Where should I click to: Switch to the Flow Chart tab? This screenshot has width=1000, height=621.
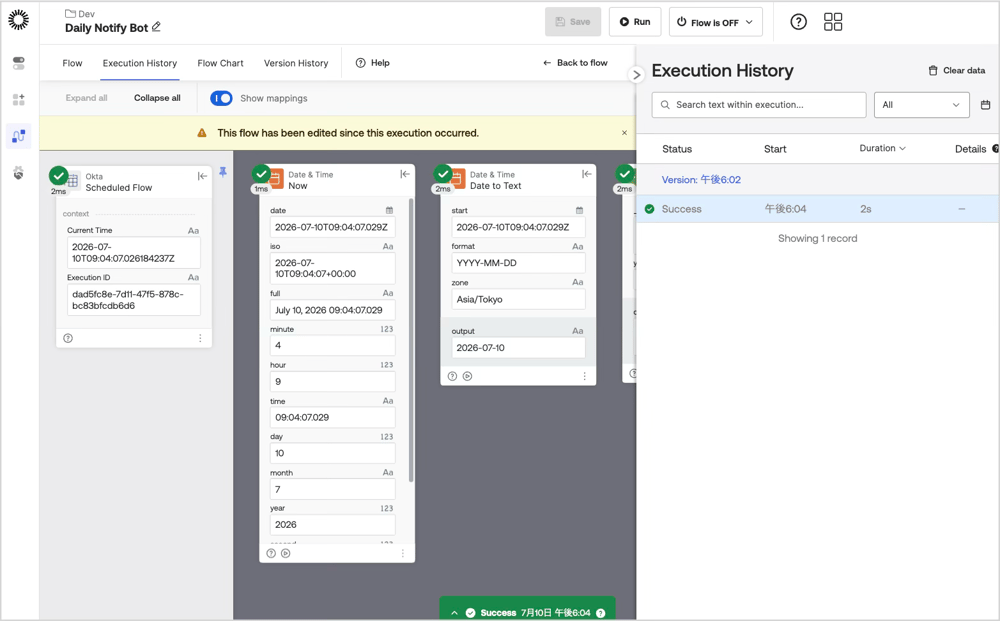(x=220, y=63)
